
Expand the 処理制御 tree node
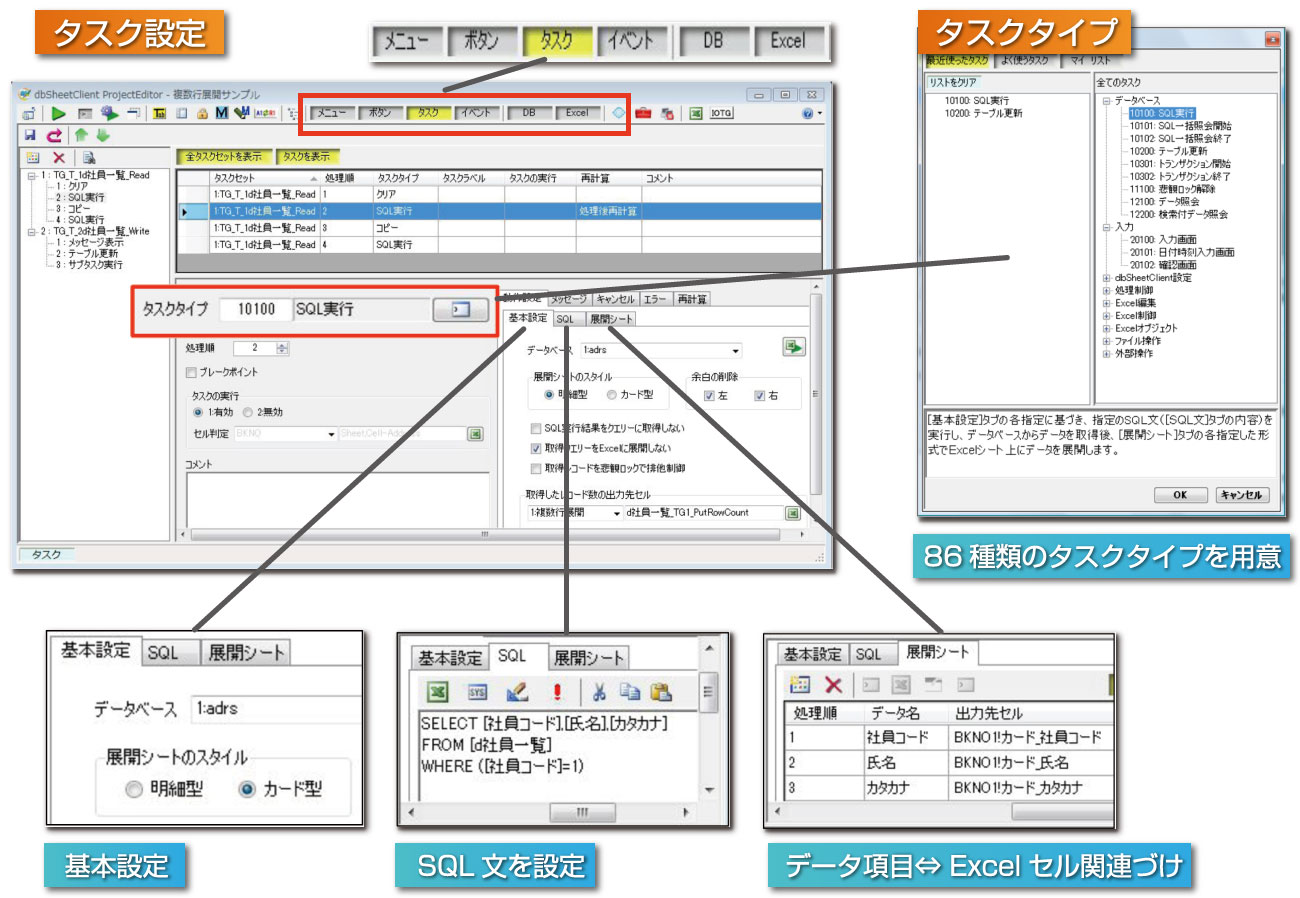1105,290
